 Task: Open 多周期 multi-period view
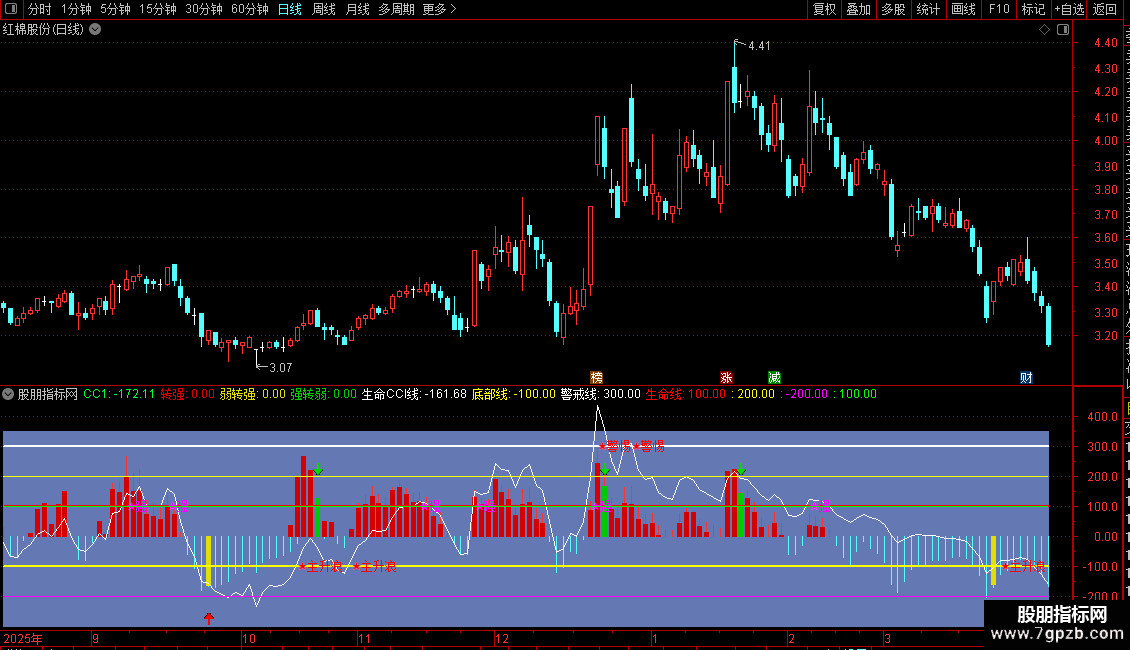click(x=396, y=9)
